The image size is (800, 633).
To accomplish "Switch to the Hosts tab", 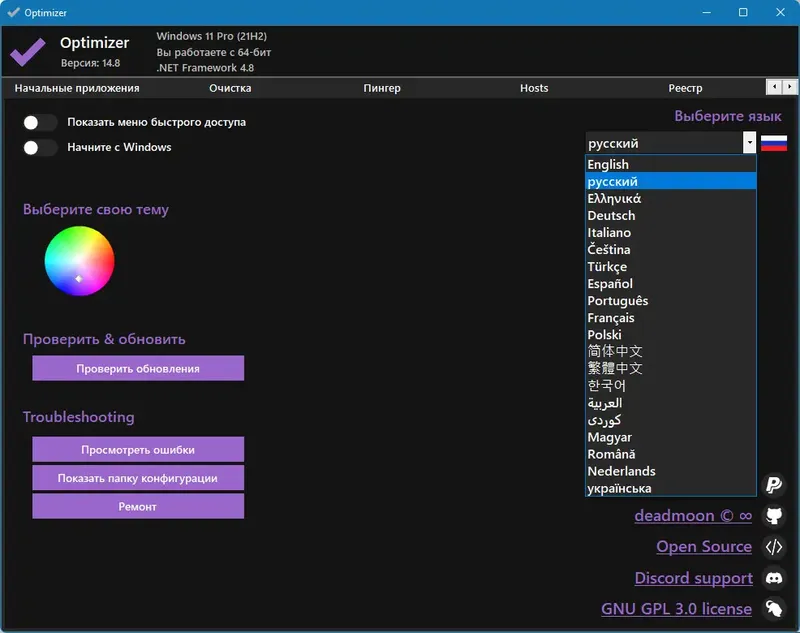I will (x=534, y=88).
